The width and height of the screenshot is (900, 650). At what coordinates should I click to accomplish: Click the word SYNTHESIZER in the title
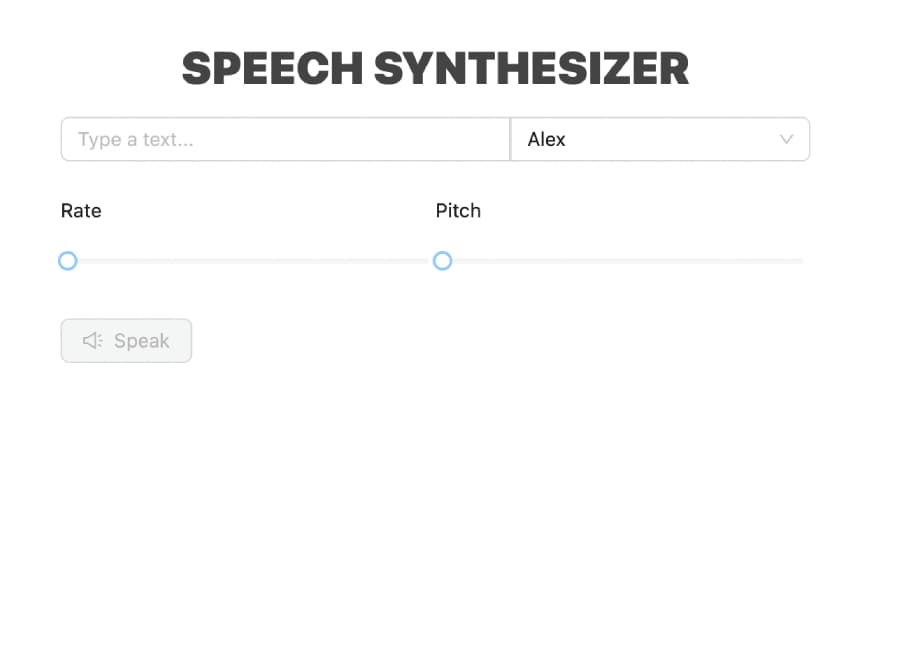532,69
